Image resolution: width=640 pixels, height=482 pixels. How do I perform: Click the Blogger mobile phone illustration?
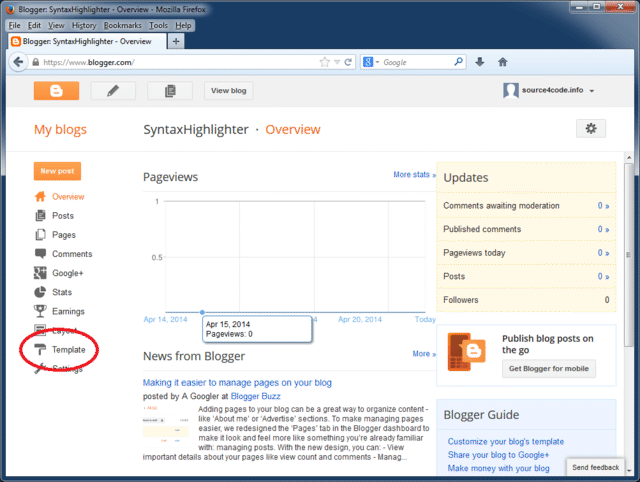467,351
